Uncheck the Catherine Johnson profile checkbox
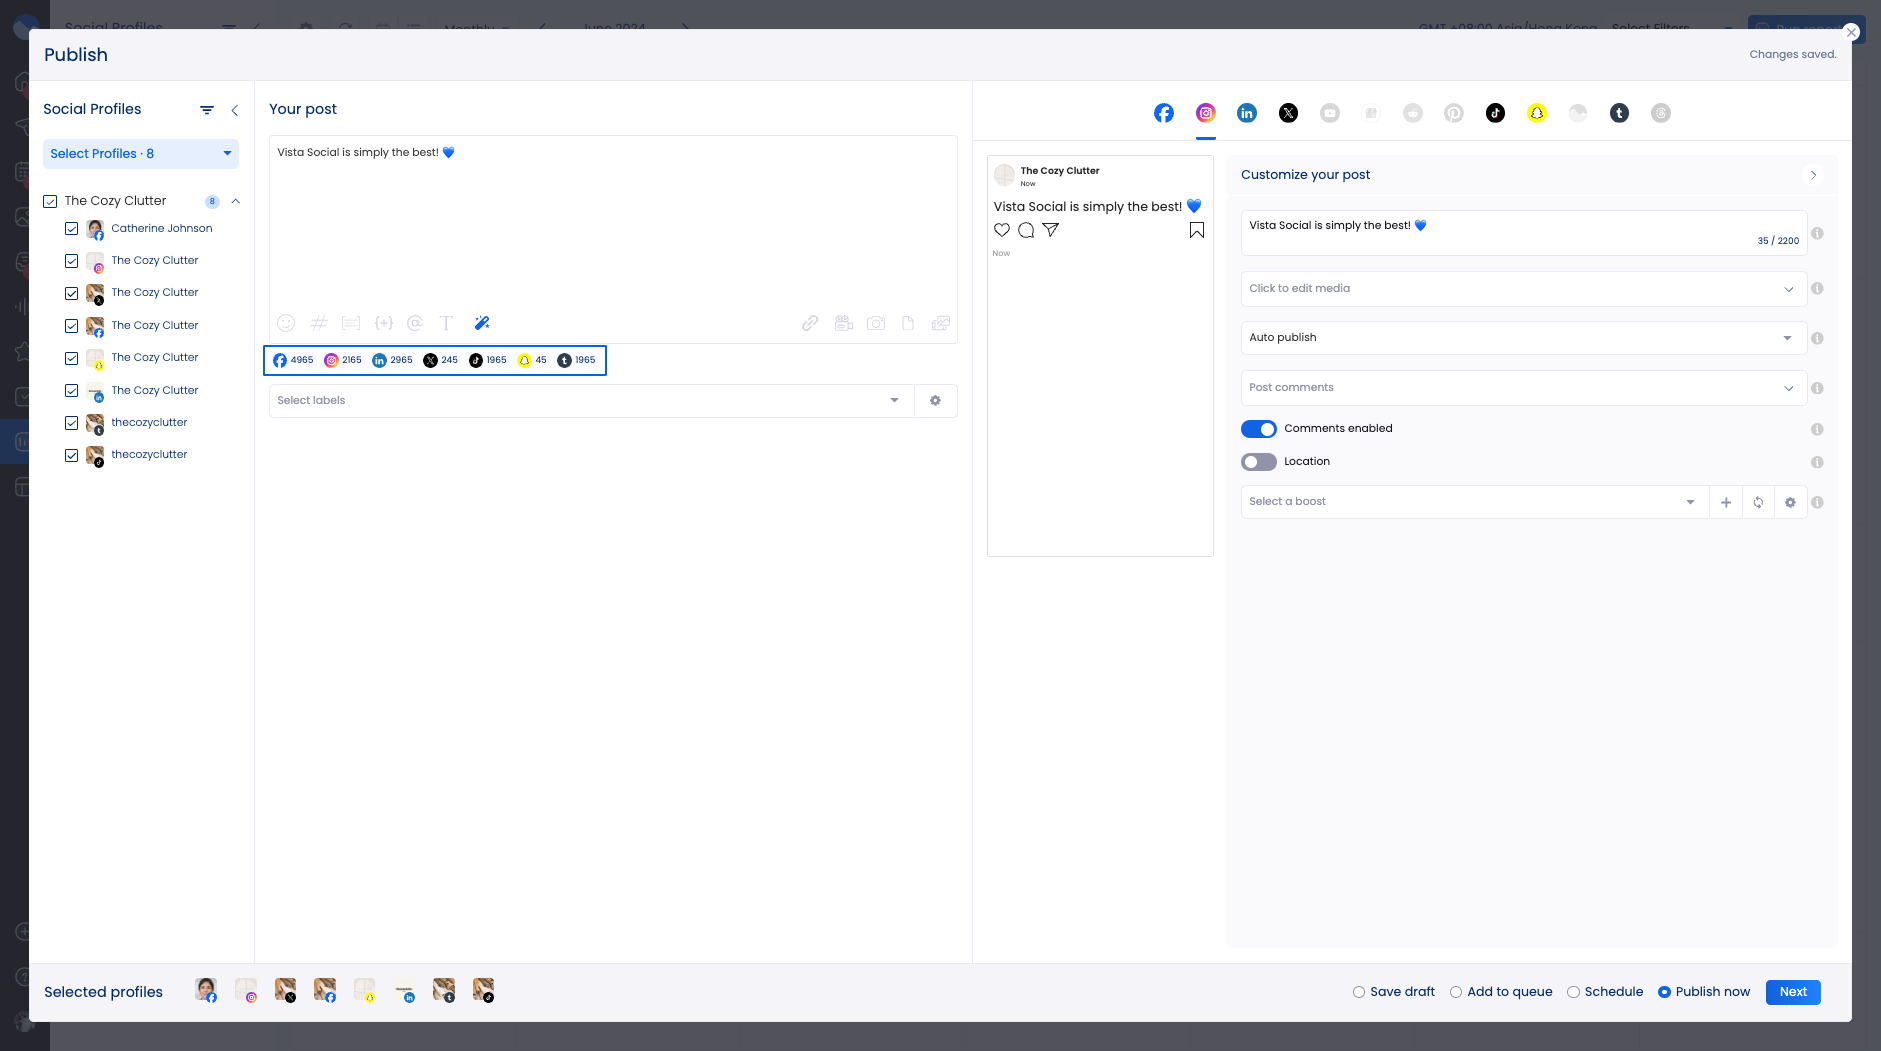The width and height of the screenshot is (1881, 1051). pyautogui.click(x=72, y=229)
